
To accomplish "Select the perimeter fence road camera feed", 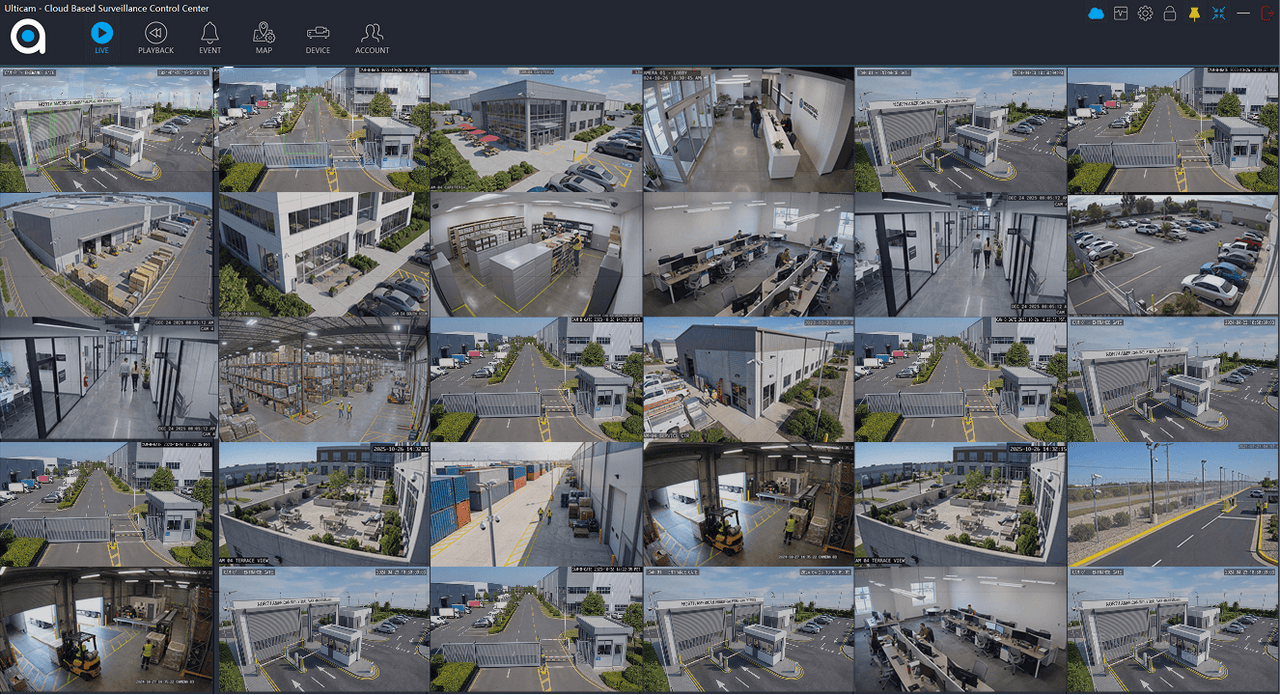I will click(1172, 504).
